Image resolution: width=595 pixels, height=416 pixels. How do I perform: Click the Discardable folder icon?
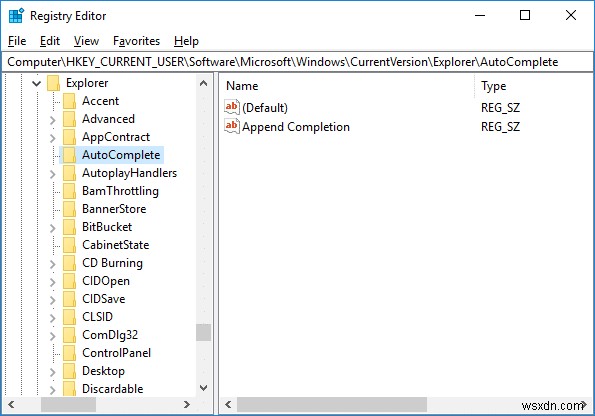pyautogui.click(x=69, y=389)
